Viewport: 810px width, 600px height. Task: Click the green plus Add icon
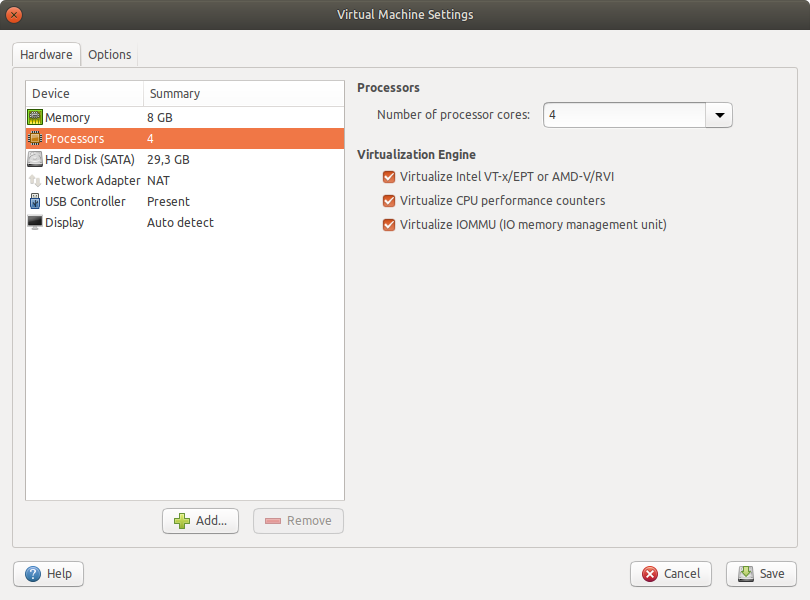click(182, 521)
